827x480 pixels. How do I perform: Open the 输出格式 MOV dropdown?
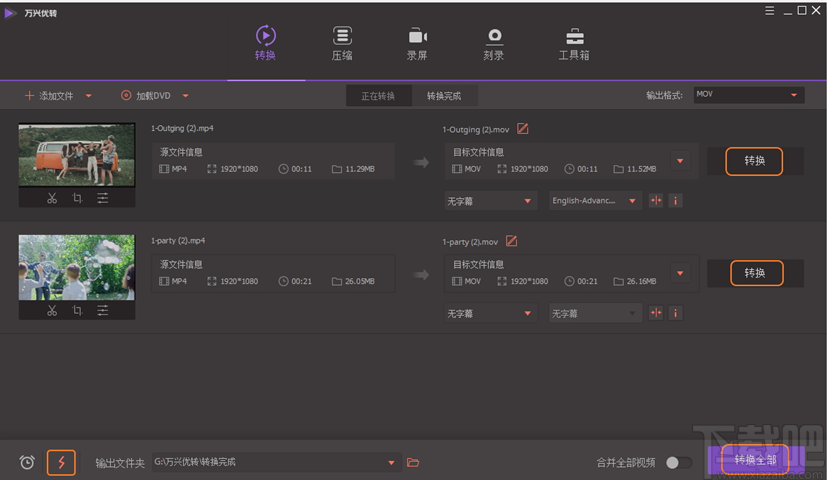pyautogui.click(x=748, y=95)
